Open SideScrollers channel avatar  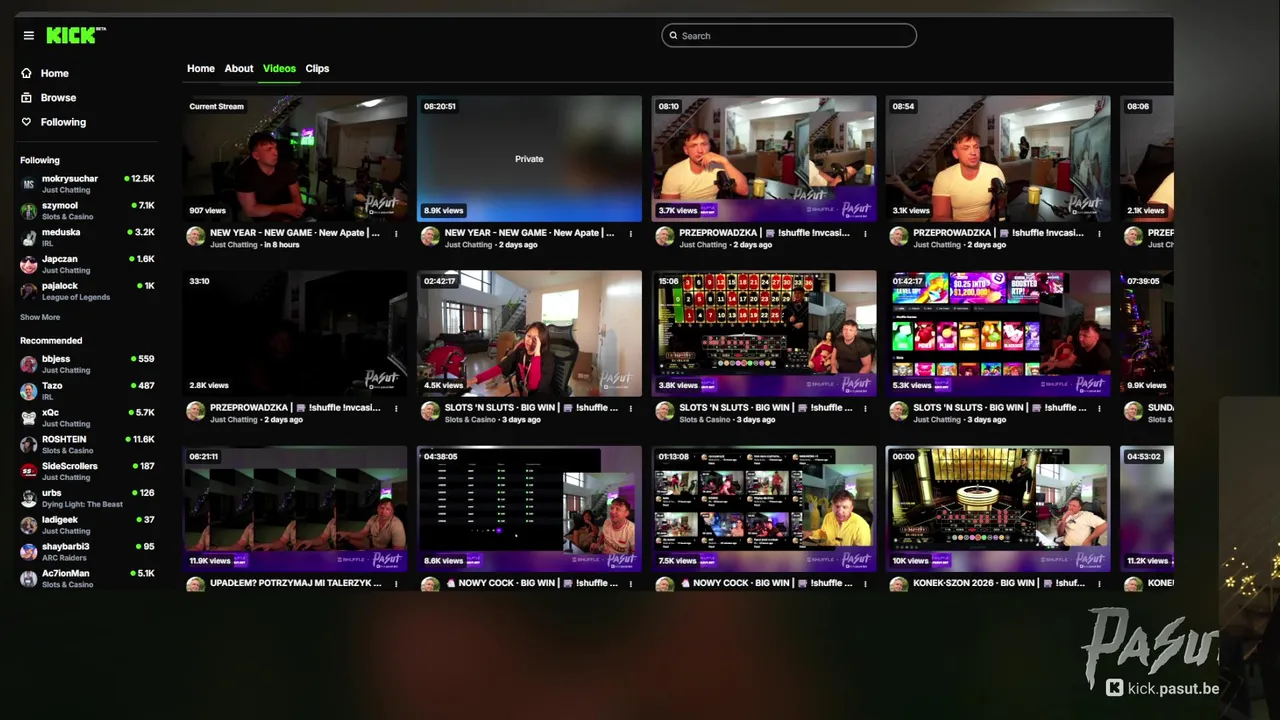(28, 471)
